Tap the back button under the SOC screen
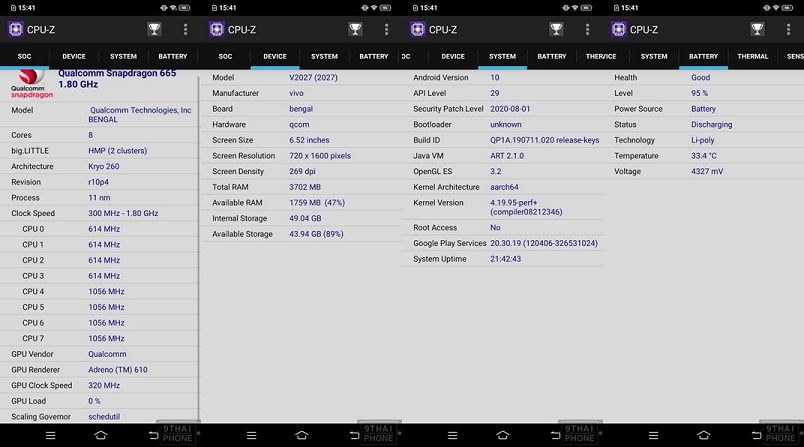This screenshot has width=804, height=447. 153,435
